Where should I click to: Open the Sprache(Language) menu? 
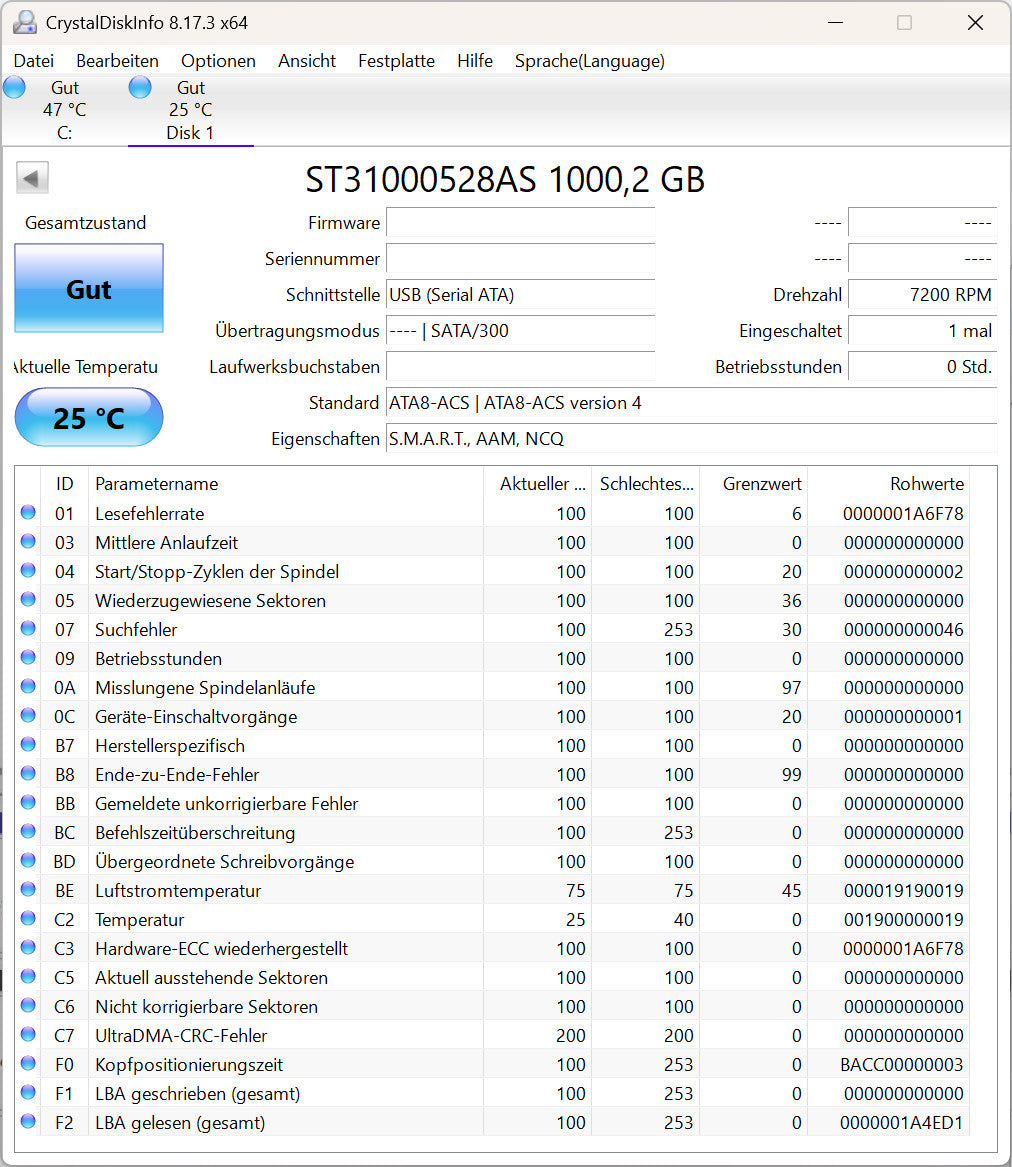(589, 61)
